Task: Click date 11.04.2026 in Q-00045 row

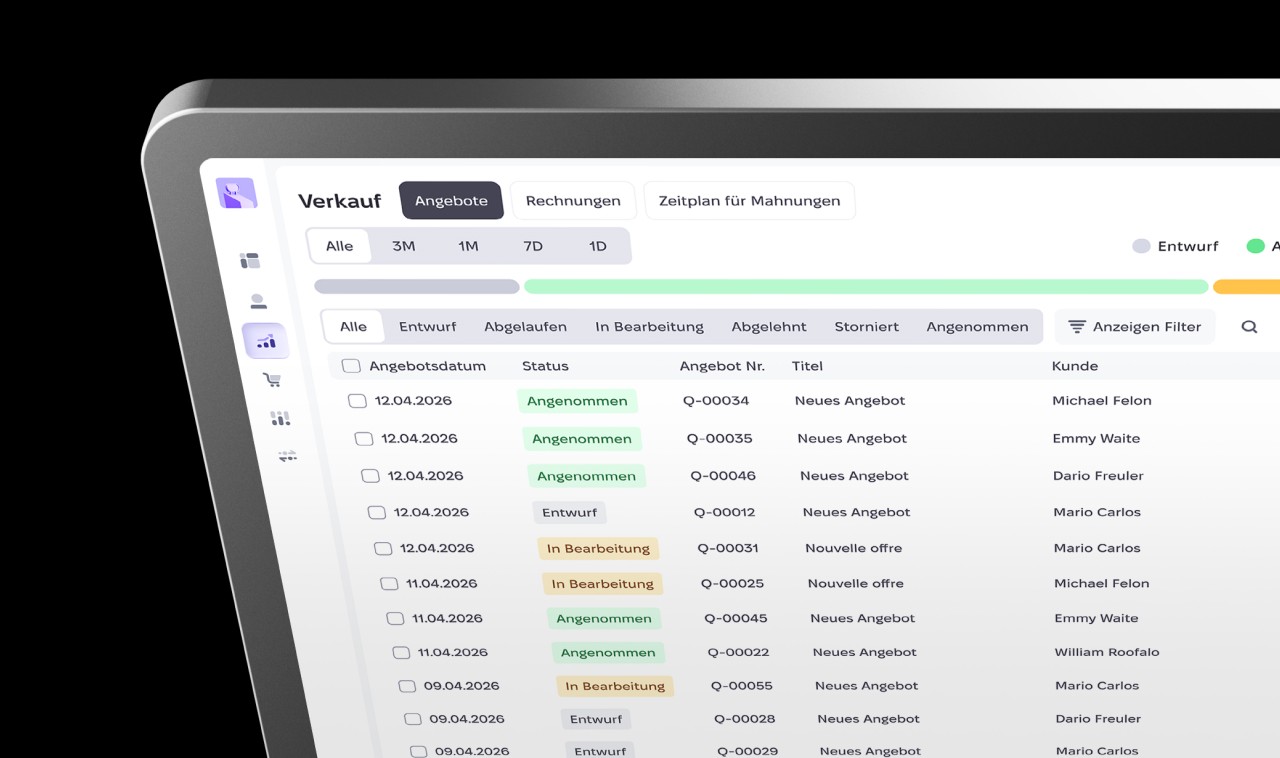Action: tap(447, 619)
